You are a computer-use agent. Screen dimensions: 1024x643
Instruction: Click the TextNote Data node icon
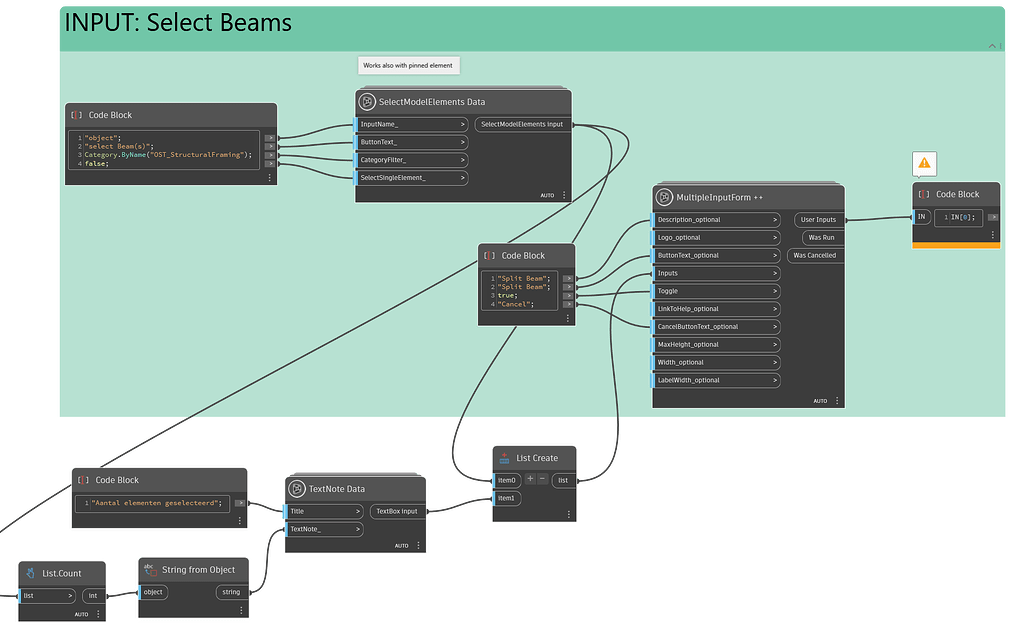coord(298,489)
